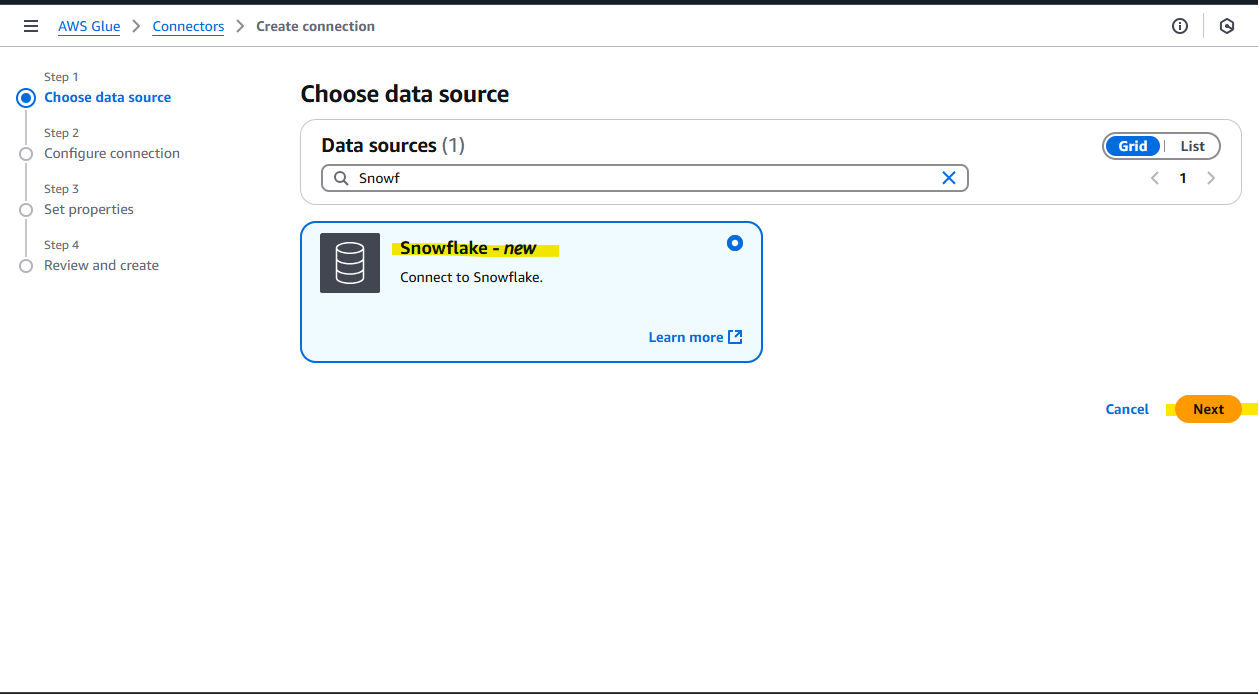The image size is (1259, 694).
Task: Select Step 4 Review and create
Action: pos(101,265)
